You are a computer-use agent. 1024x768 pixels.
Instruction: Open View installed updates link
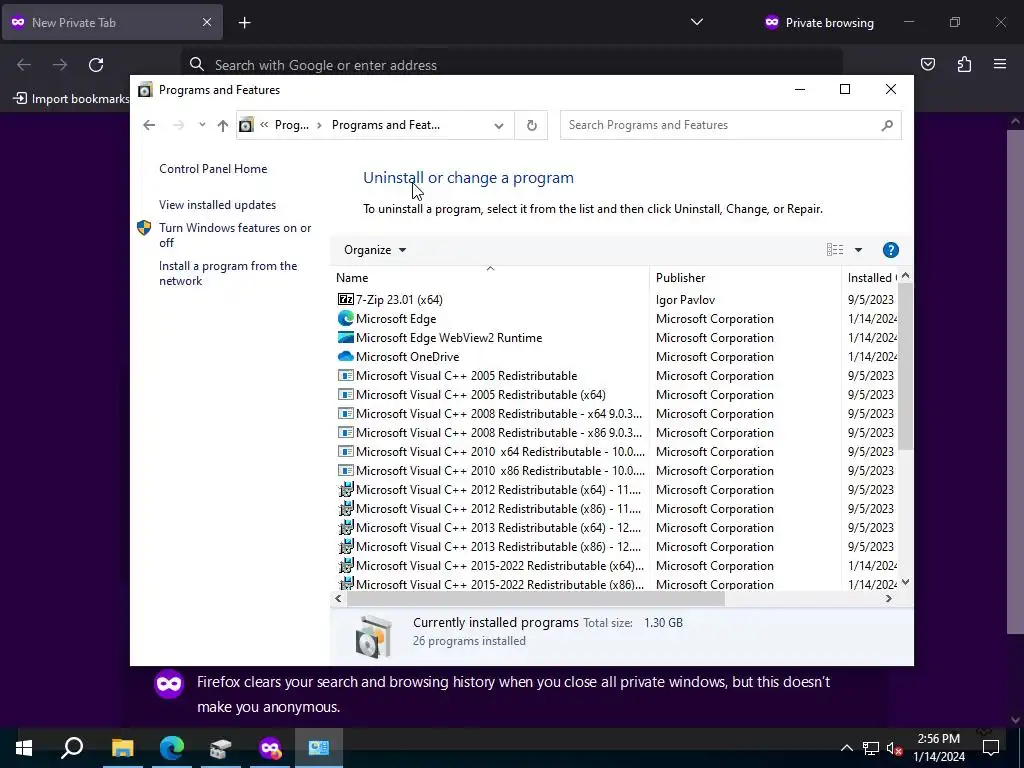pyautogui.click(x=217, y=205)
